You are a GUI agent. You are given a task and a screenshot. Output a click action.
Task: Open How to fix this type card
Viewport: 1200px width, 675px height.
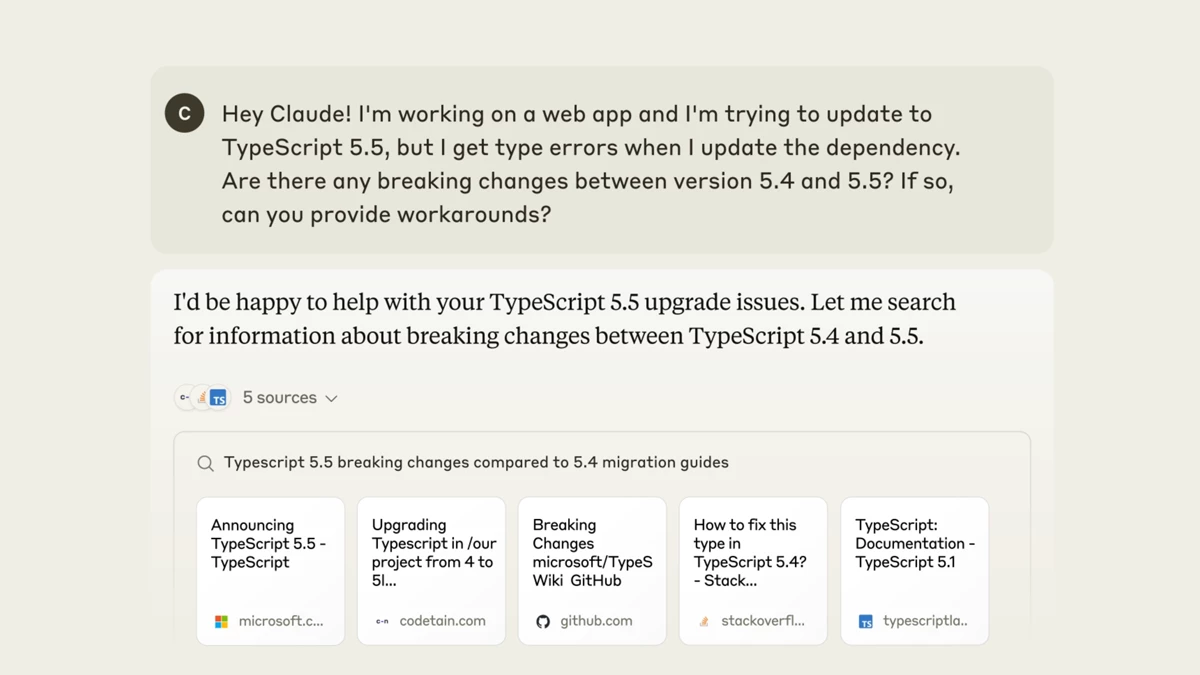click(753, 571)
